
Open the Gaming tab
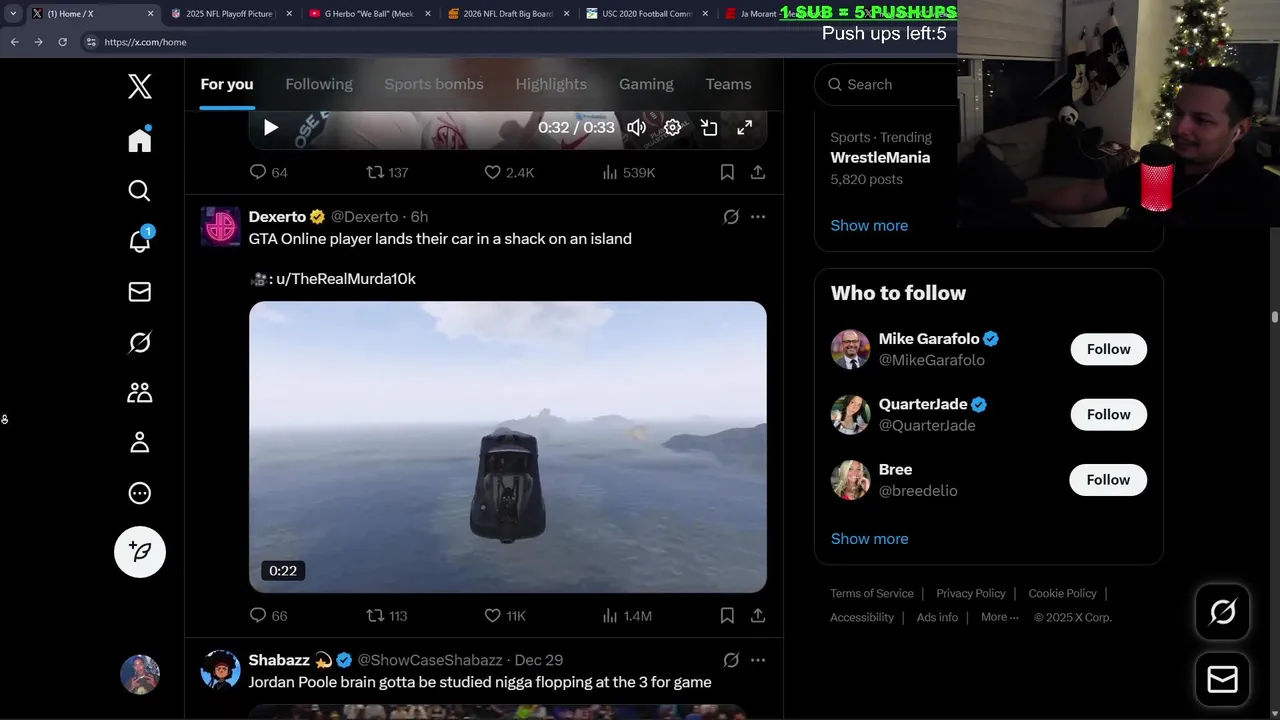646,84
